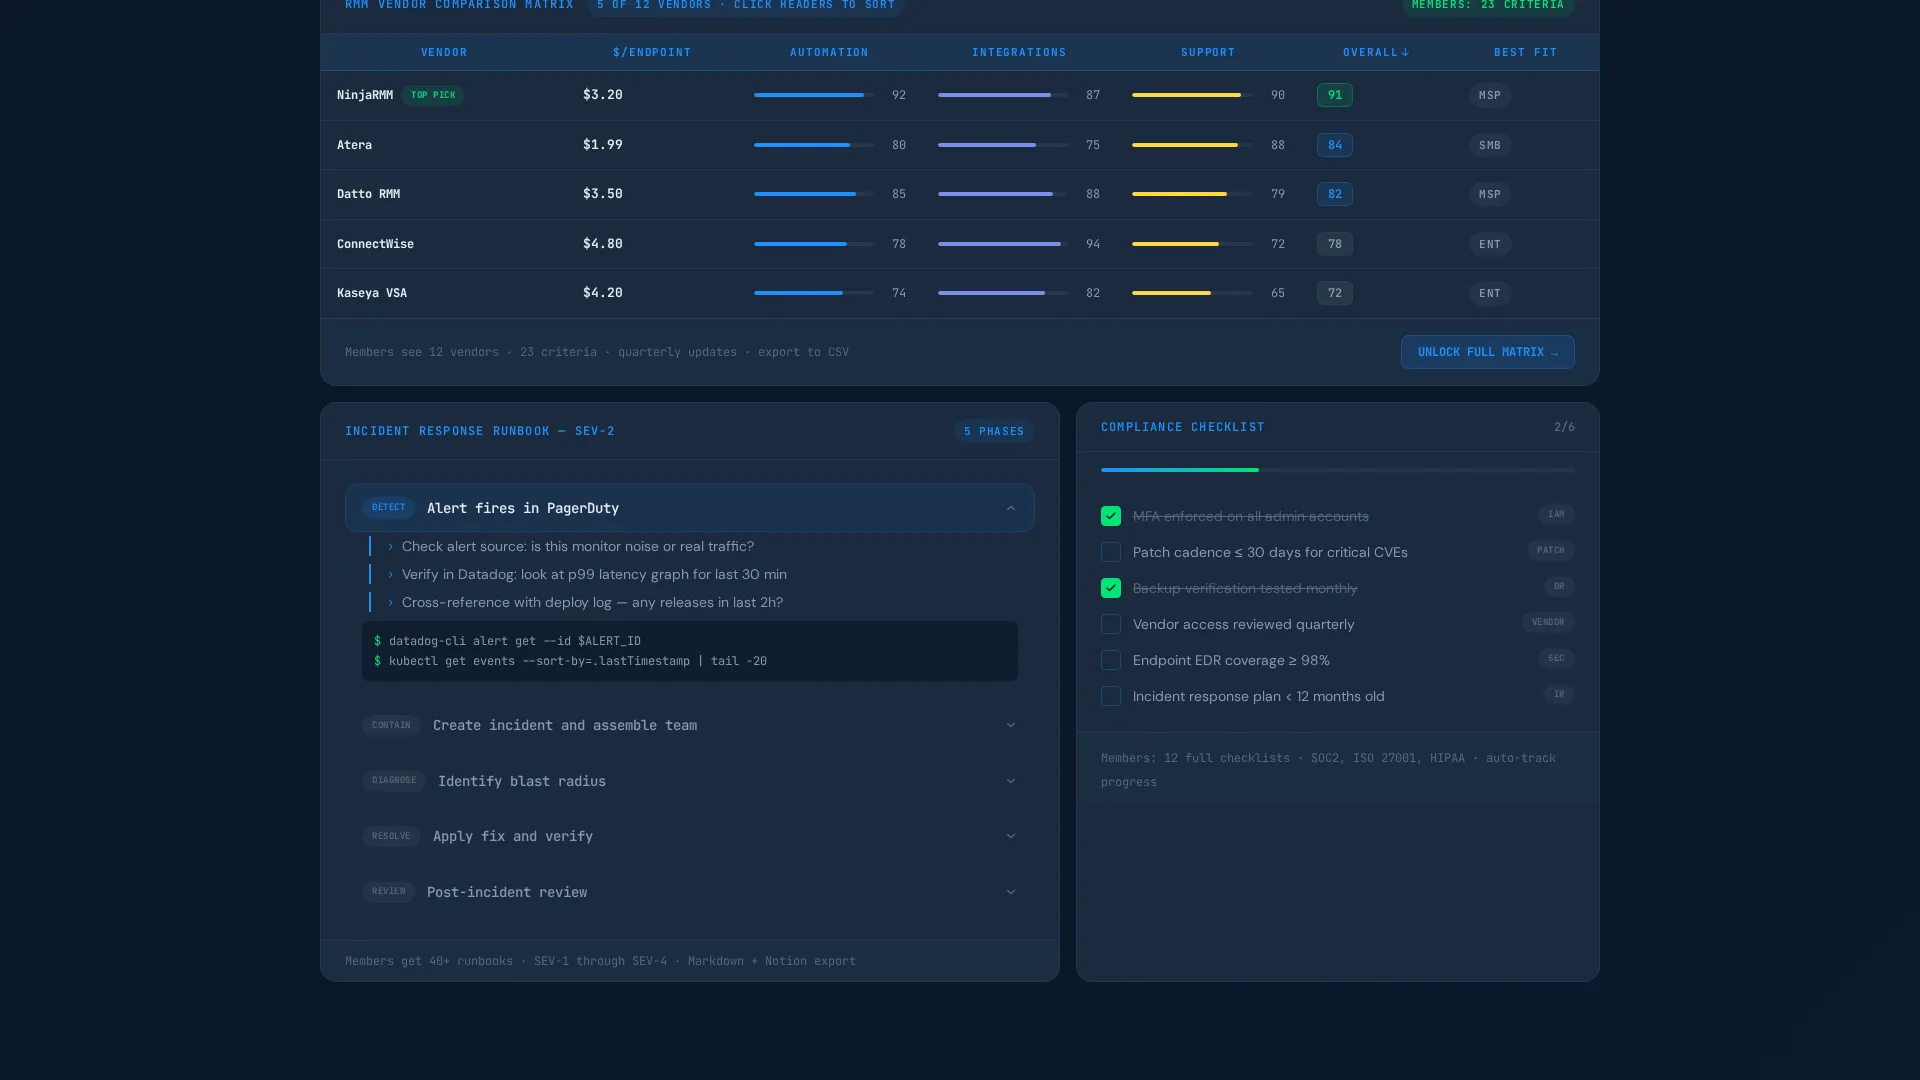Image resolution: width=1920 pixels, height=1080 pixels.
Task: Click the MSP tag in NinjaRMM row
Action: click(x=1490, y=95)
